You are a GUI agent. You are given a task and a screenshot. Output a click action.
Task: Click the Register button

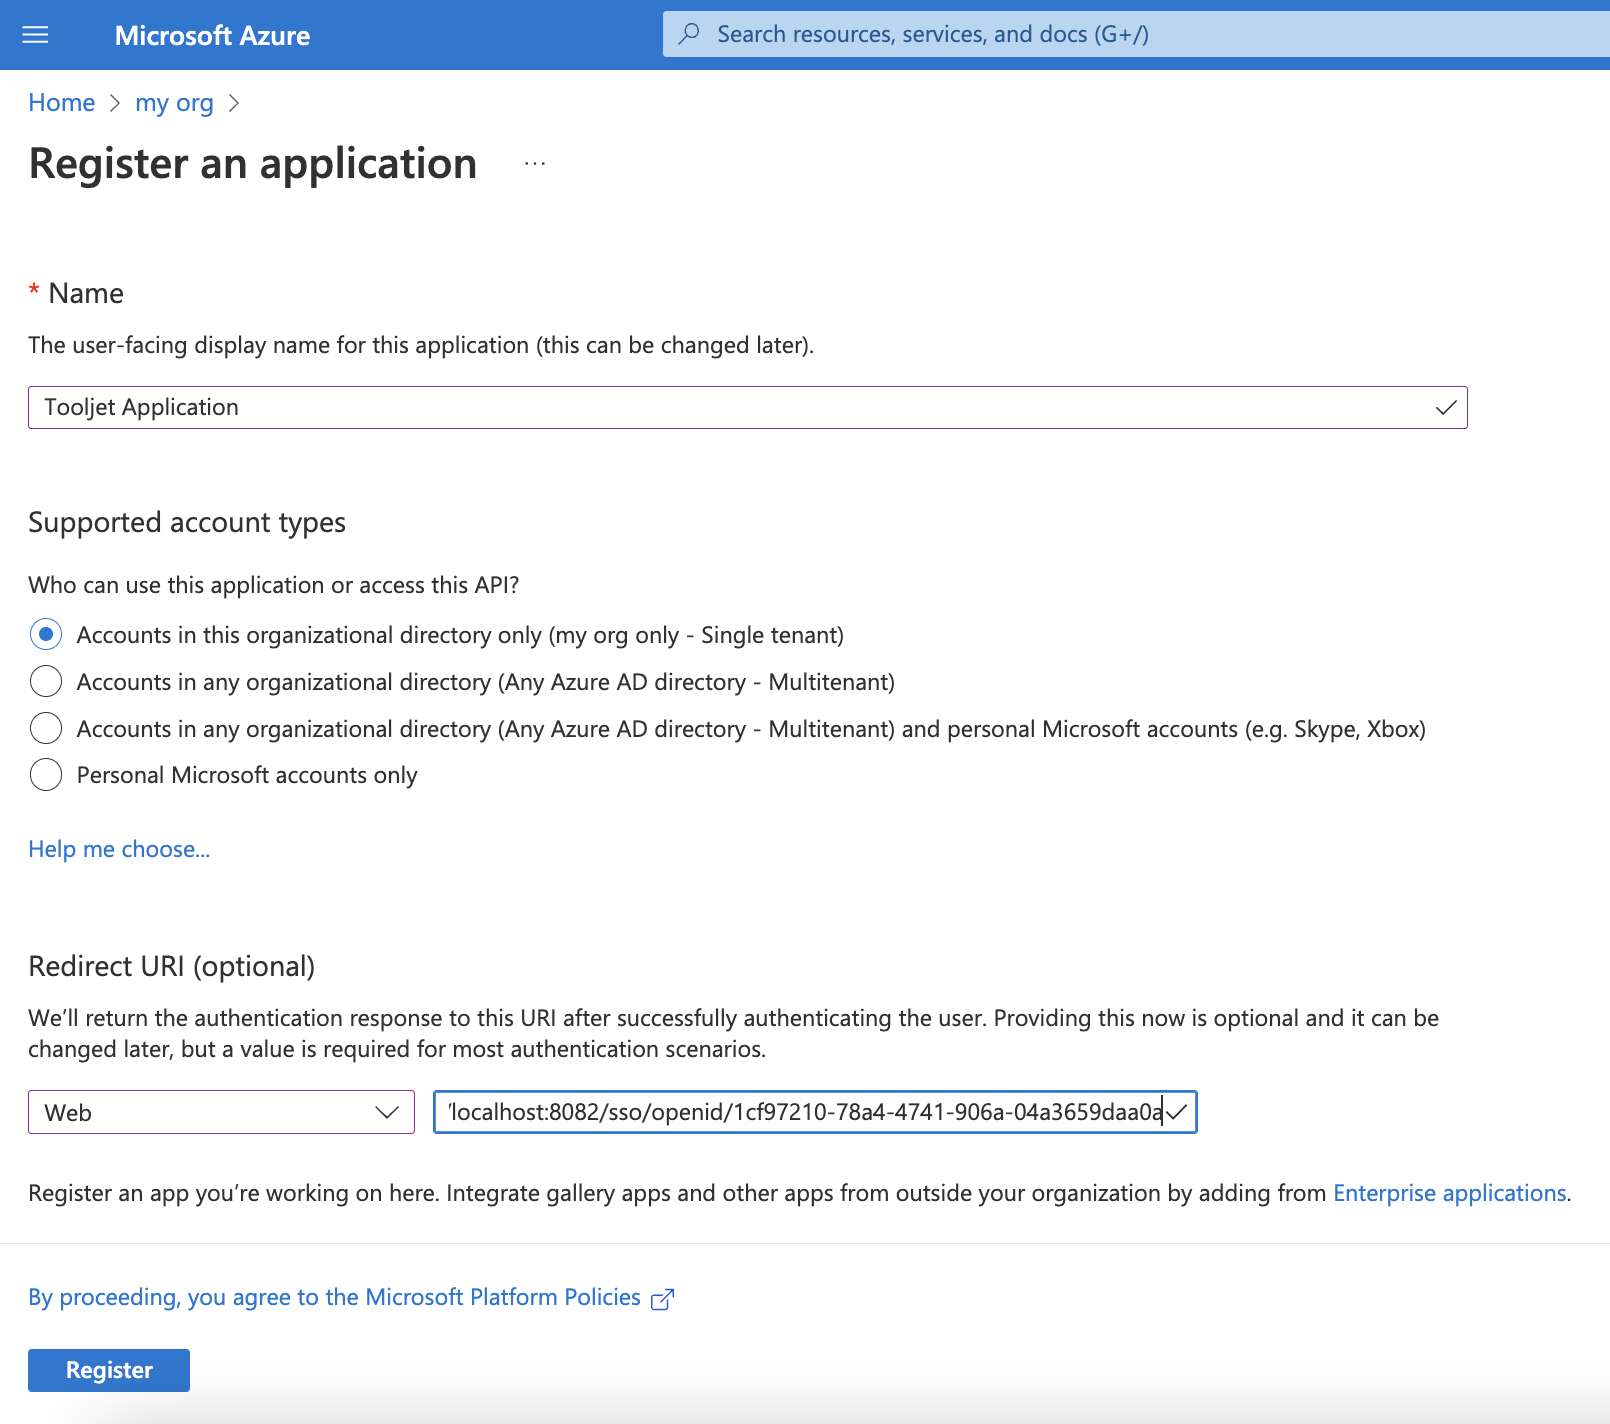point(109,1370)
